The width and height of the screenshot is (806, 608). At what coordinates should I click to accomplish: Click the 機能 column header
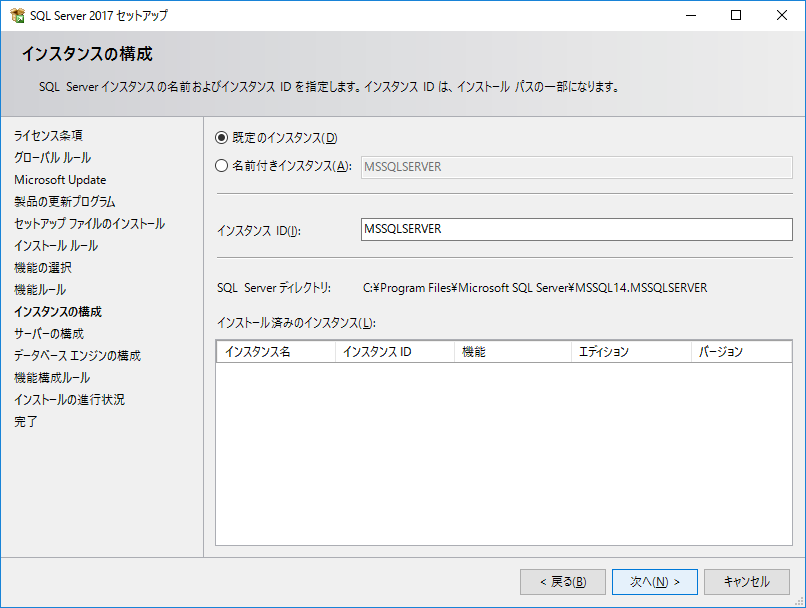click(x=513, y=352)
